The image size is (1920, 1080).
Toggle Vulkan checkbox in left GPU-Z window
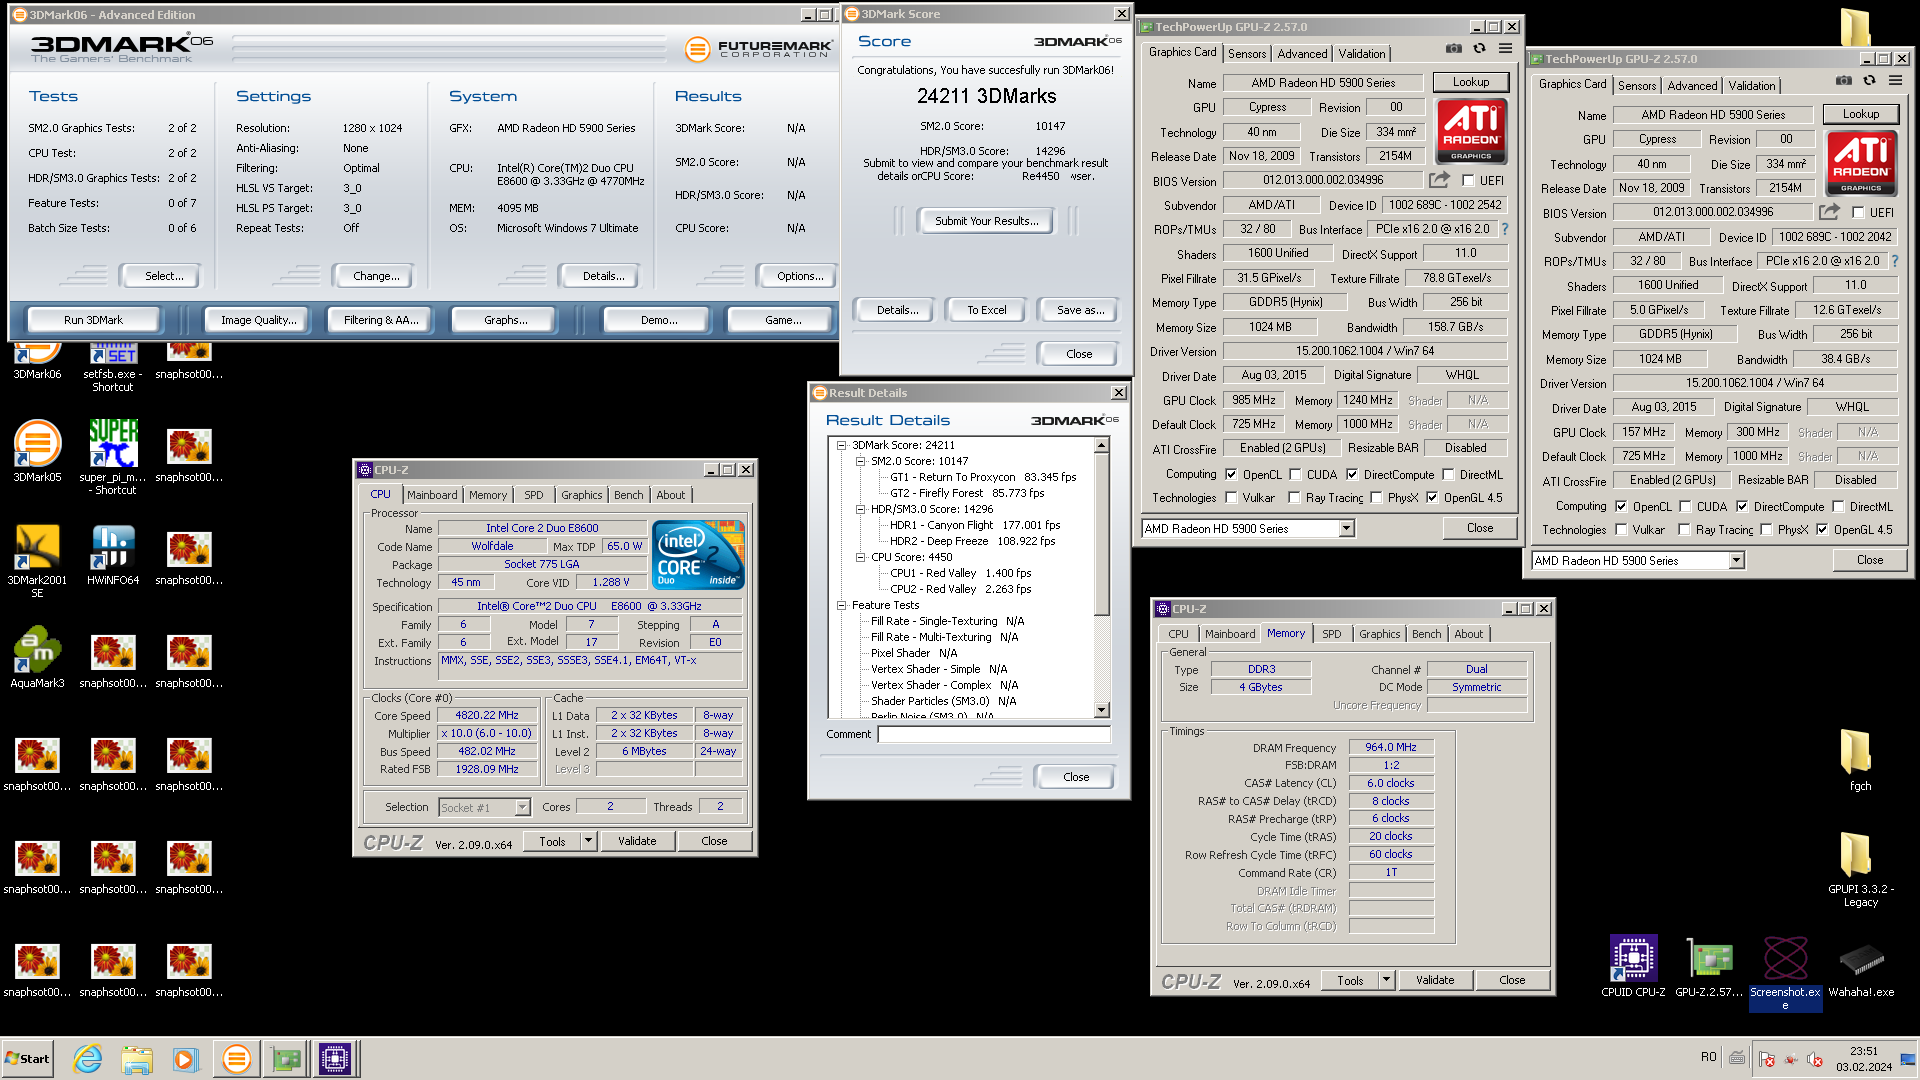1232,498
